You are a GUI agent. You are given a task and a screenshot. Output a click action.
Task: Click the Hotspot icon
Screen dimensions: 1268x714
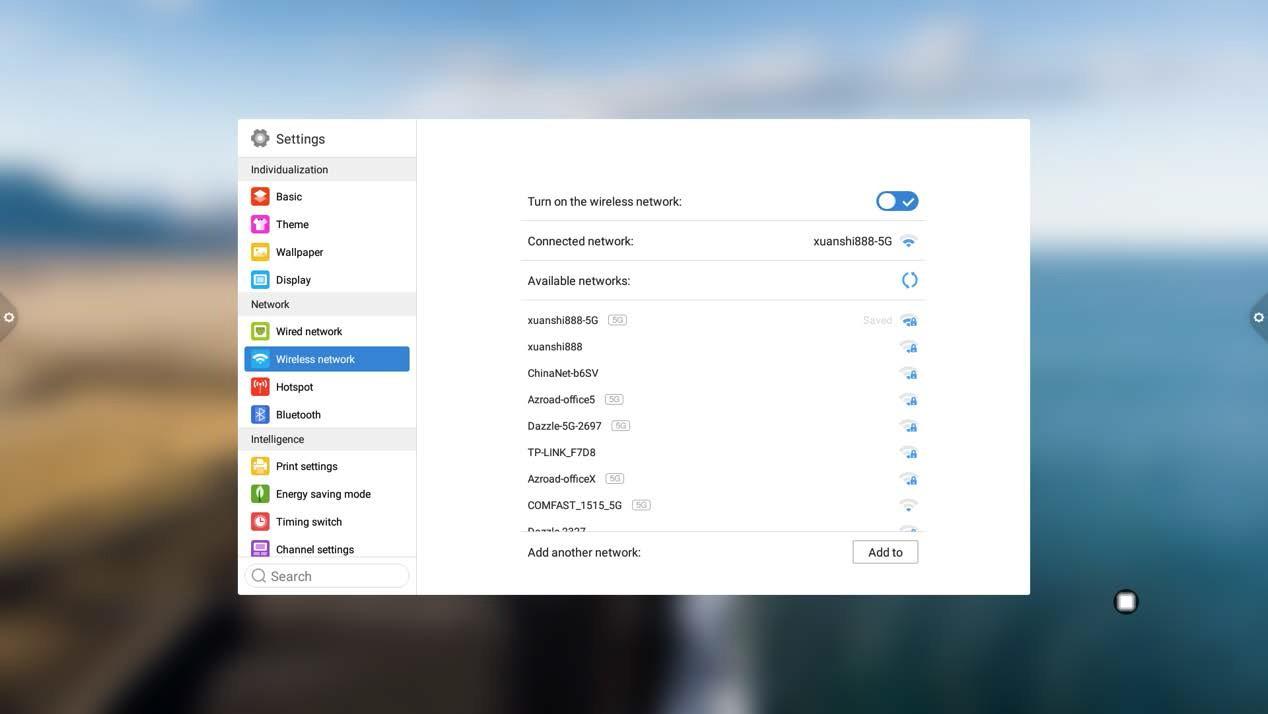(260, 387)
